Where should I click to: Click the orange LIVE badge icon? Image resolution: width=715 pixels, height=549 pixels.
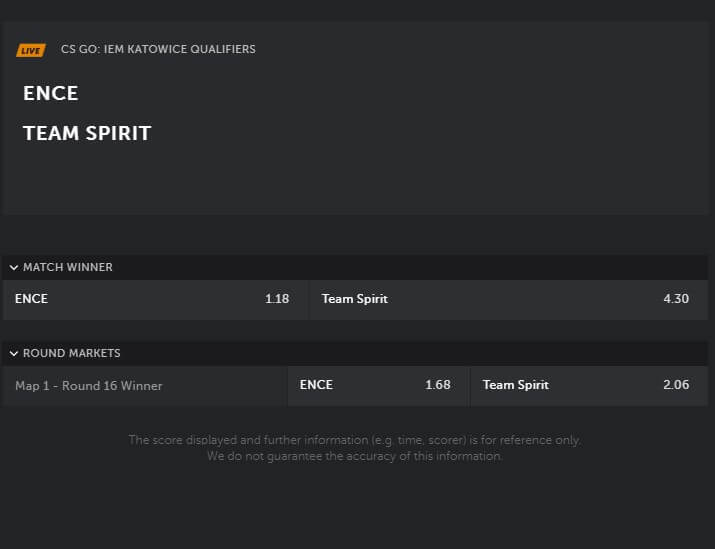pyautogui.click(x=31, y=50)
